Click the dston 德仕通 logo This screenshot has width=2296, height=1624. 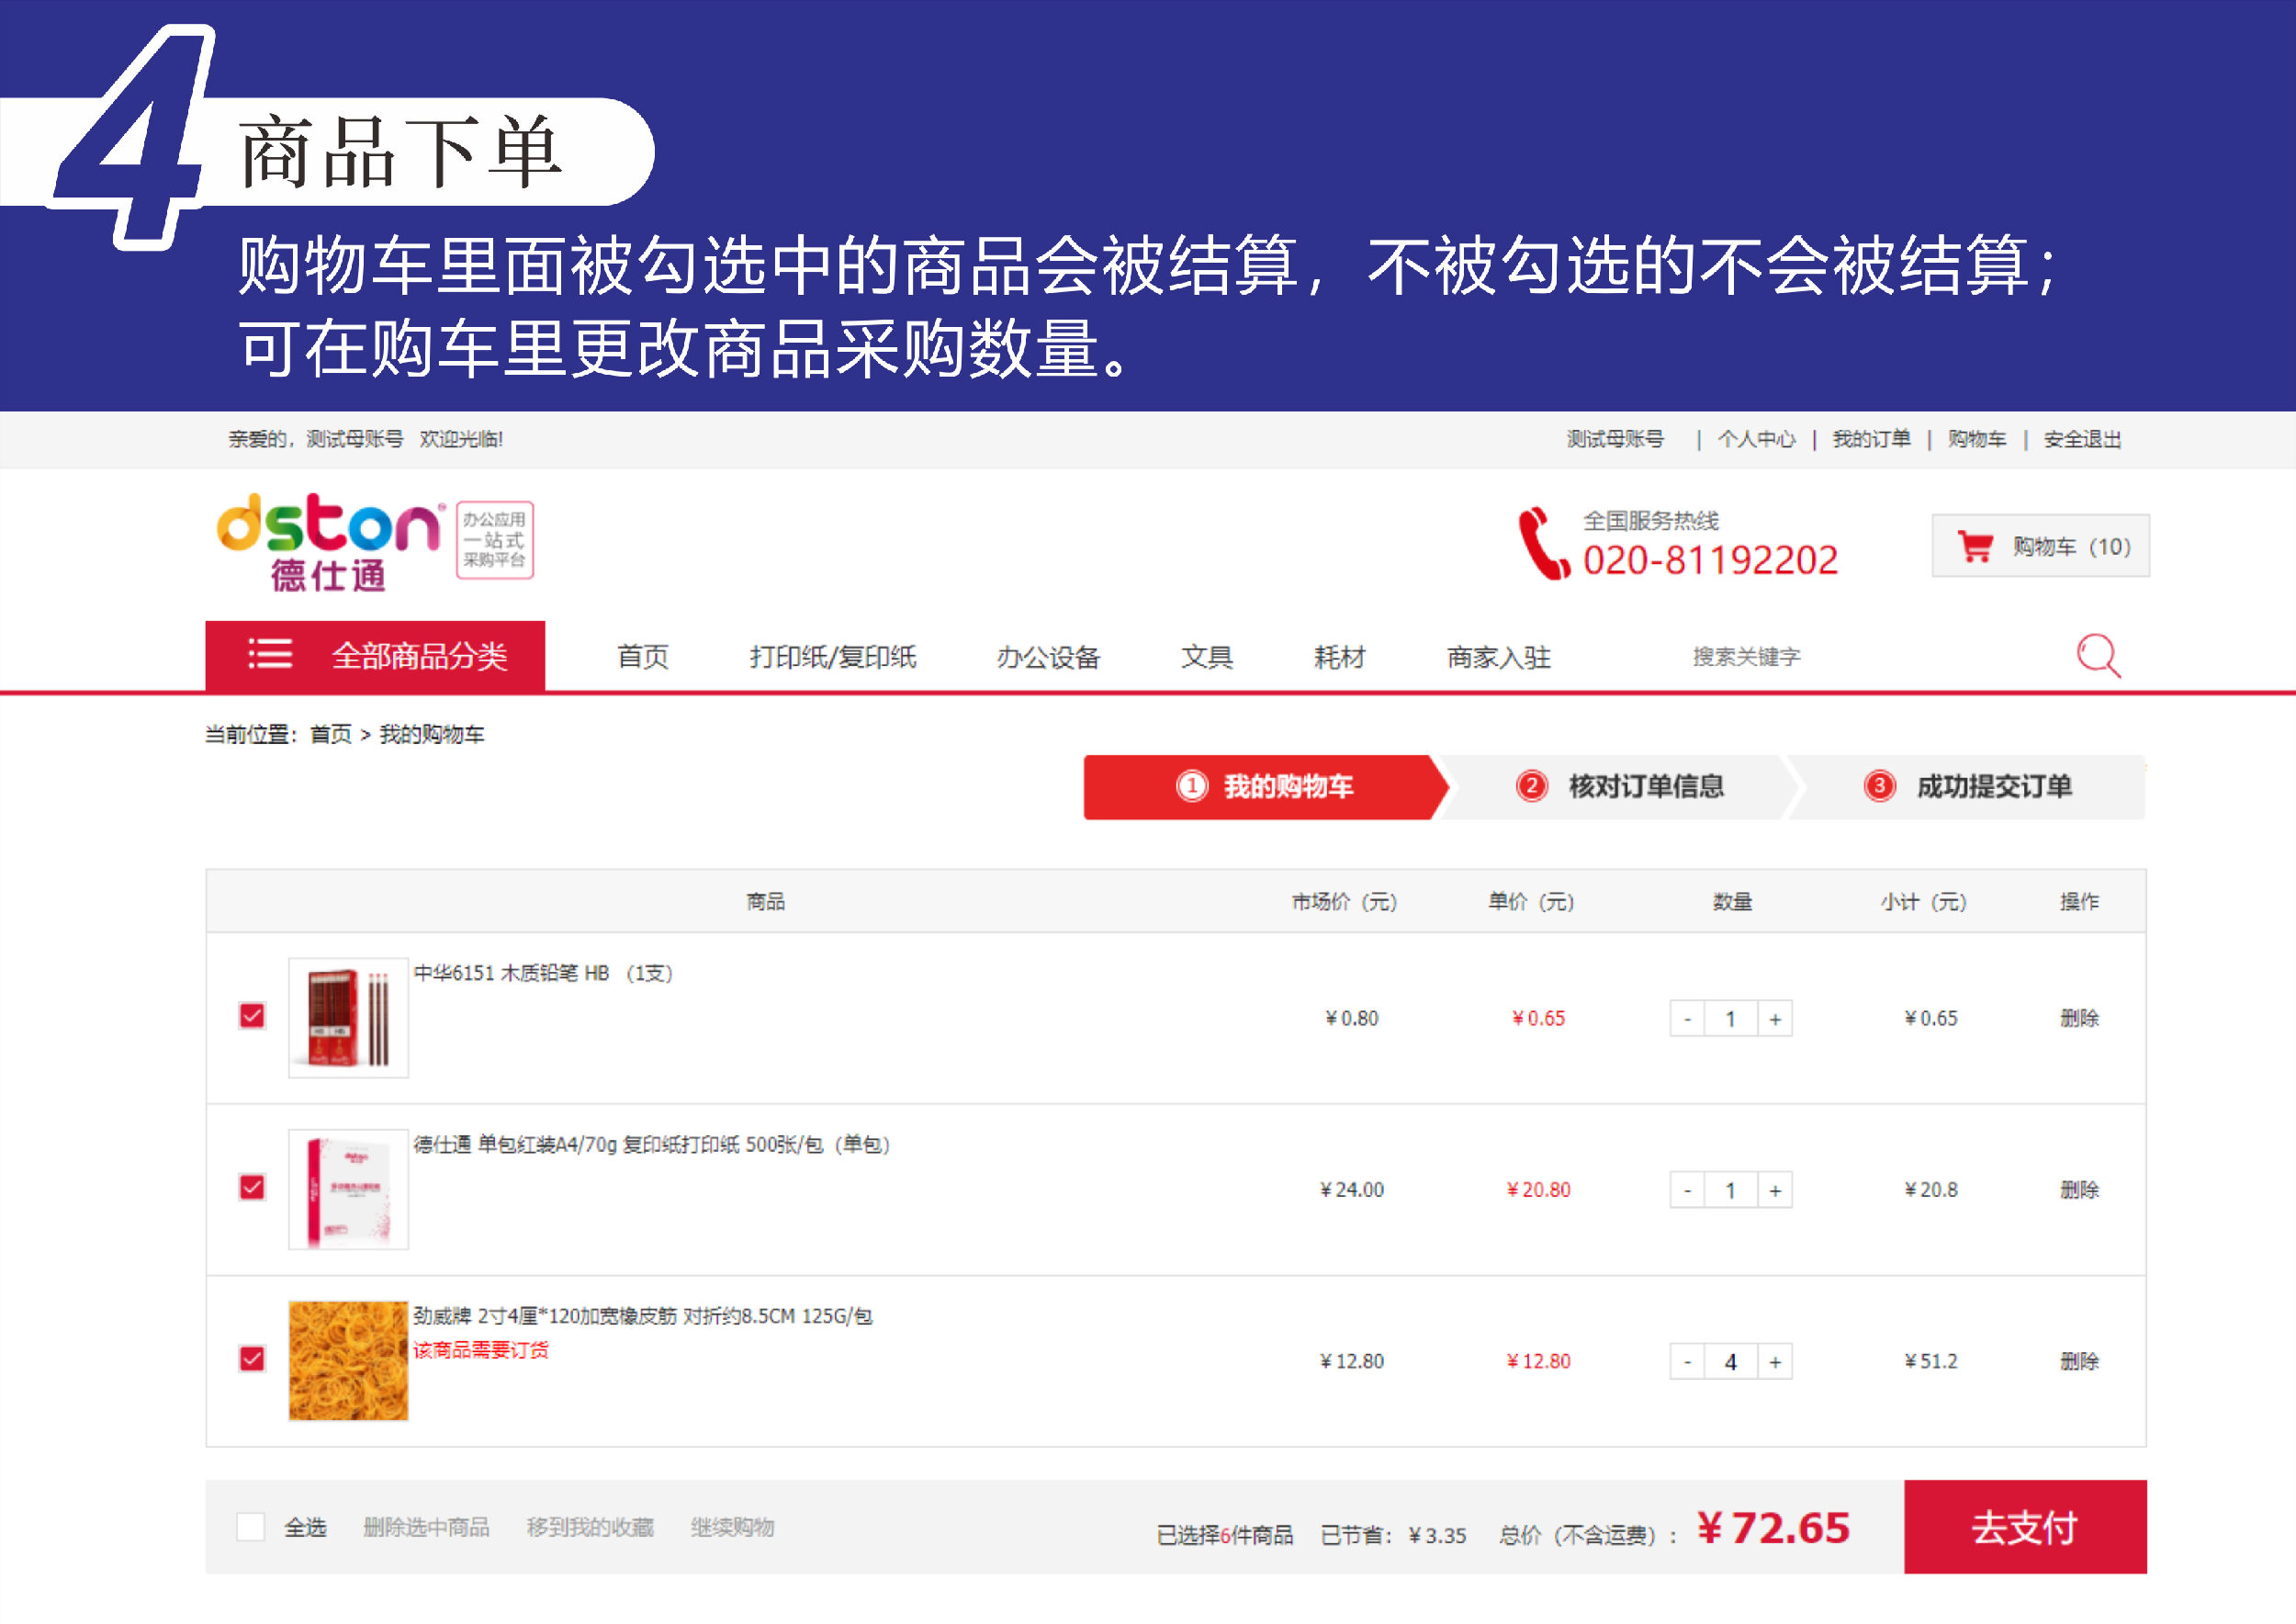coord(329,541)
